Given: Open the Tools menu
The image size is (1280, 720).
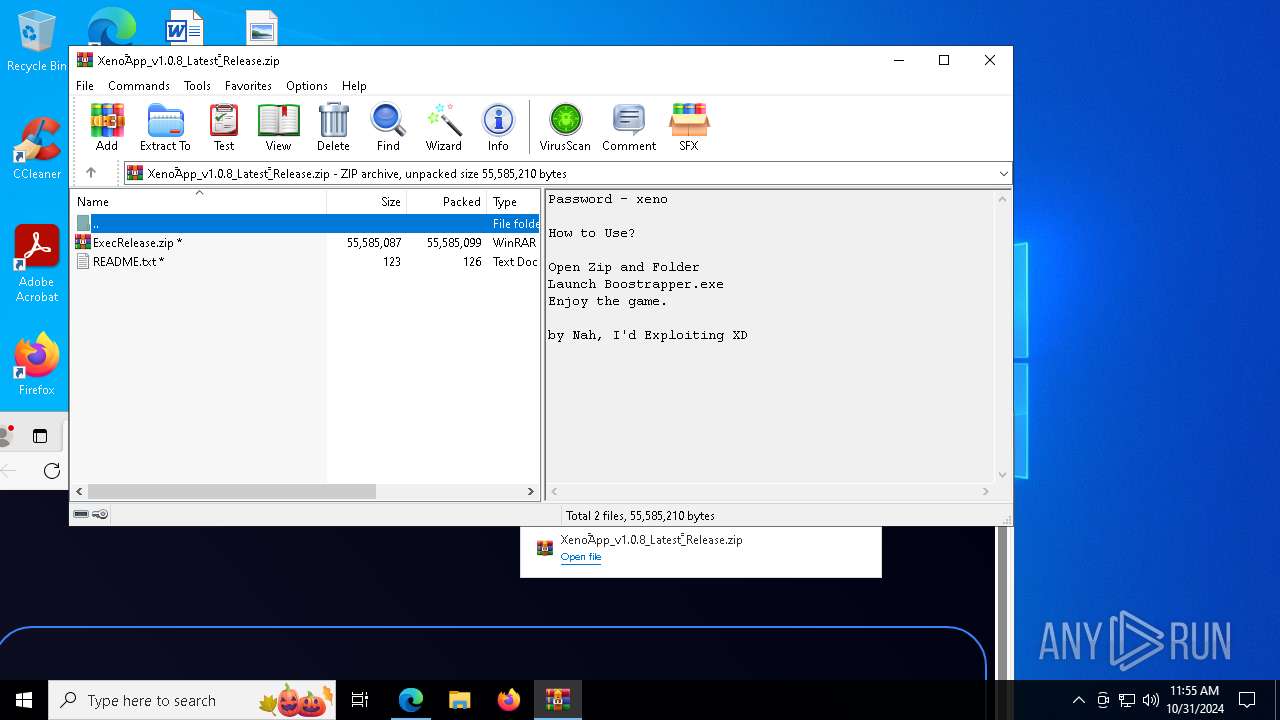Looking at the screenshot, I should (x=197, y=86).
